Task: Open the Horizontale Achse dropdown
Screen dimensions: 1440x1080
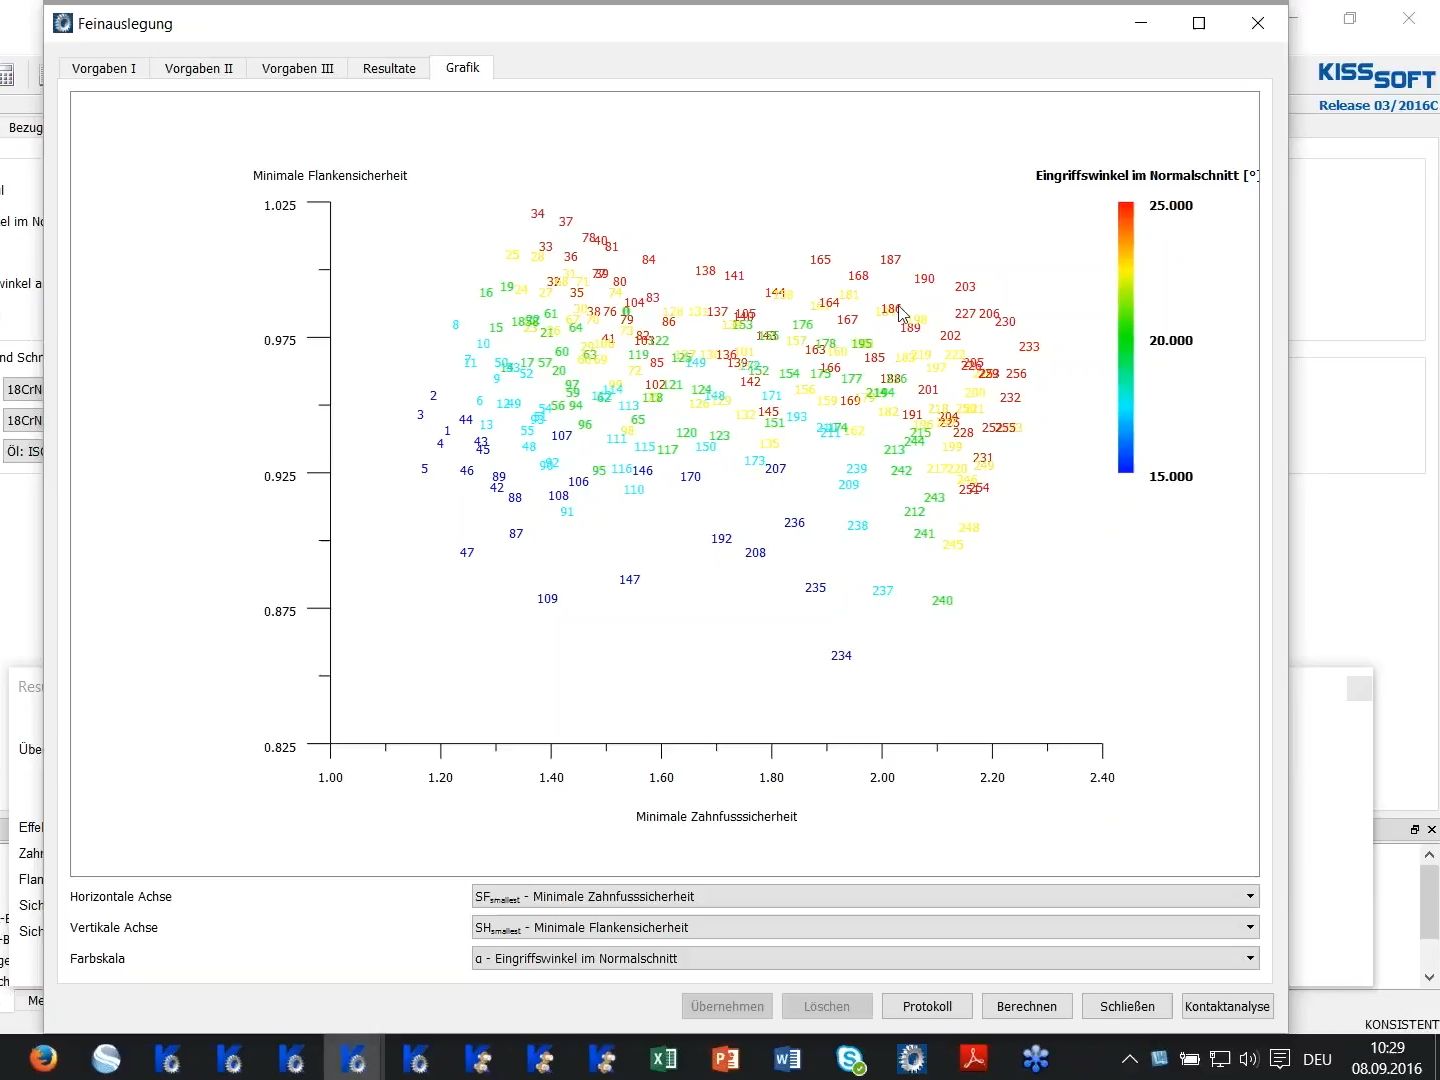Action: [865, 896]
